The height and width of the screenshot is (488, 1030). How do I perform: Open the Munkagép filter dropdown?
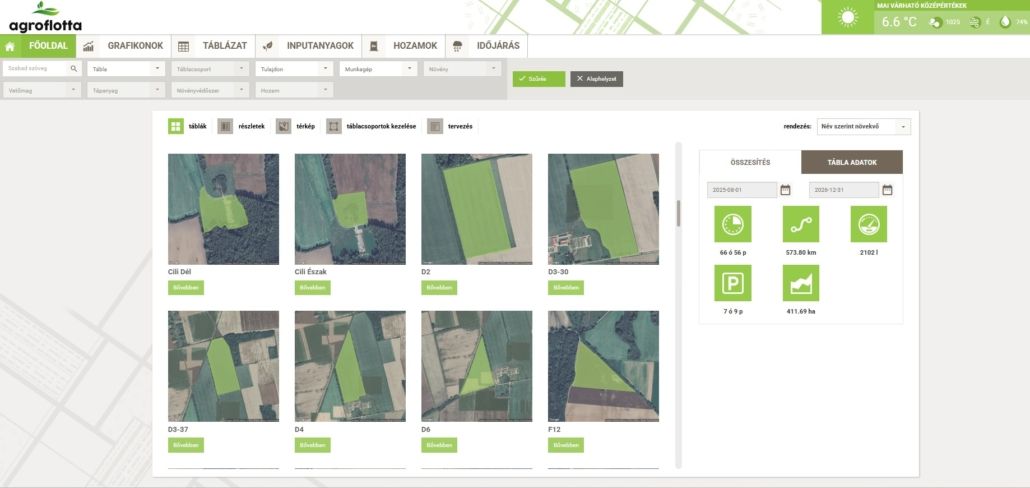[x=379, y=69]
